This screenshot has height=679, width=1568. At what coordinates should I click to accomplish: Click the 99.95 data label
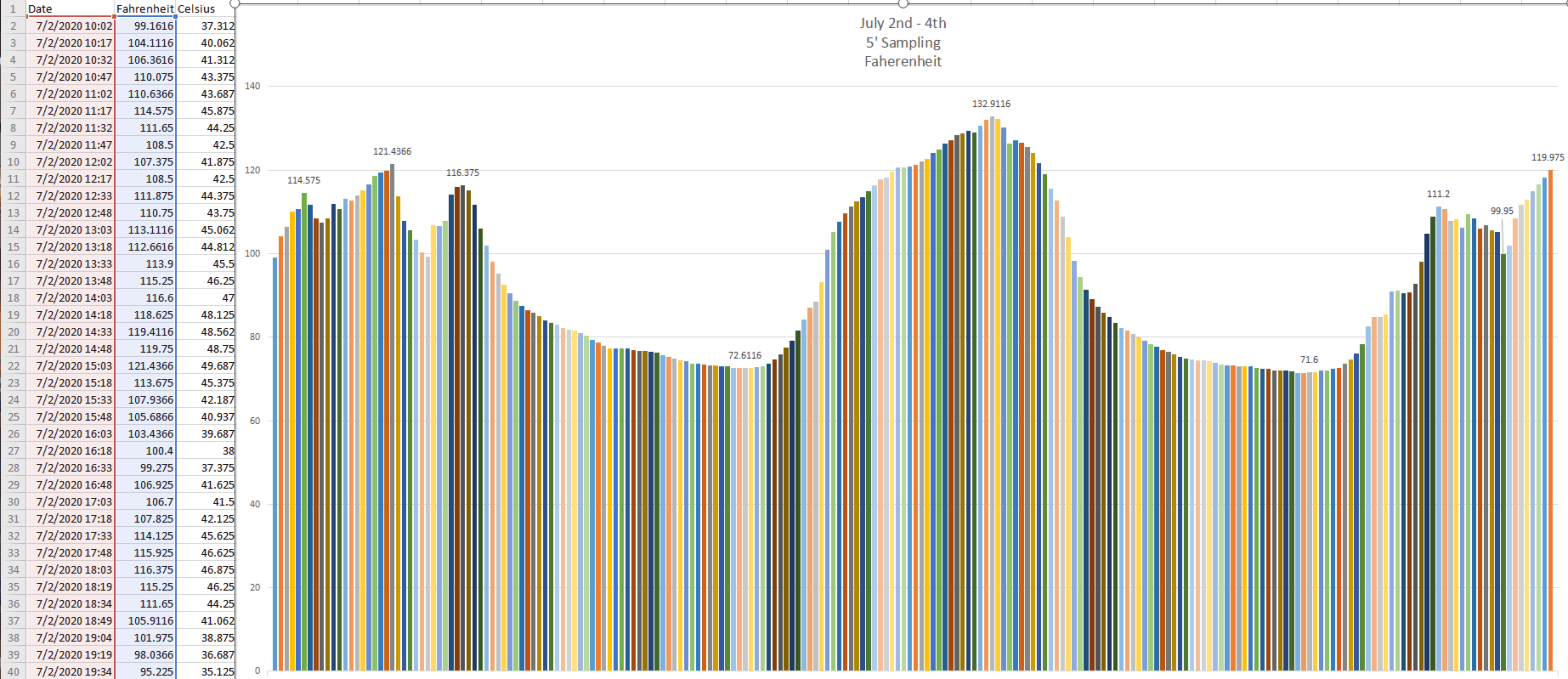1501,212
